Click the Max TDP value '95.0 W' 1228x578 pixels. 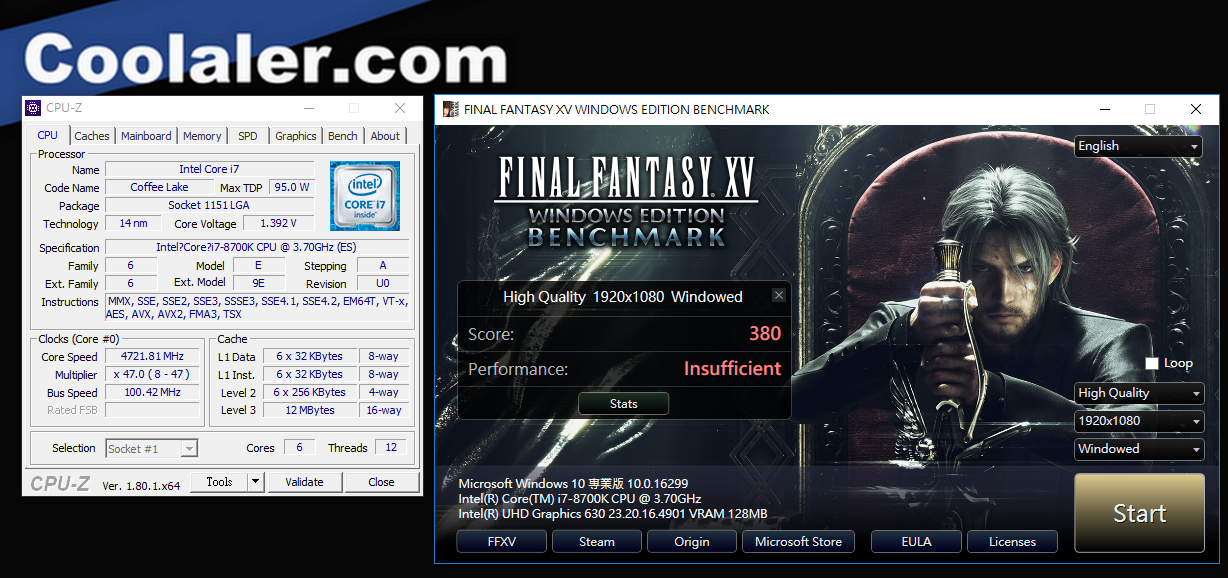click(292, 187)
